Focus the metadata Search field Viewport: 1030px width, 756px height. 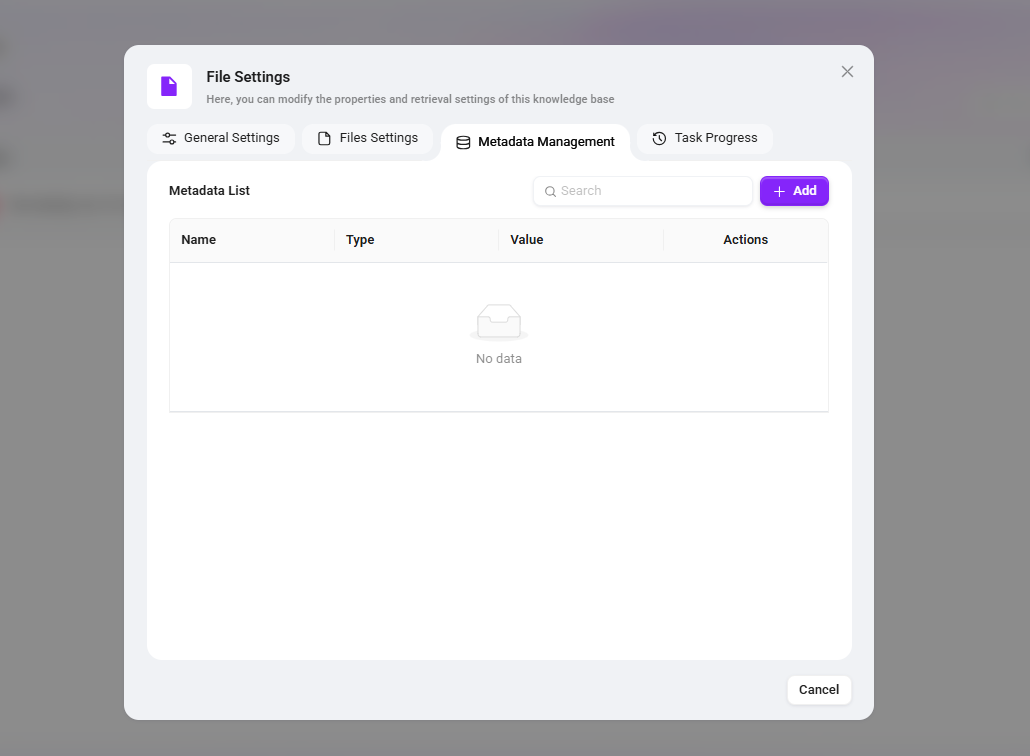point(642,191)
